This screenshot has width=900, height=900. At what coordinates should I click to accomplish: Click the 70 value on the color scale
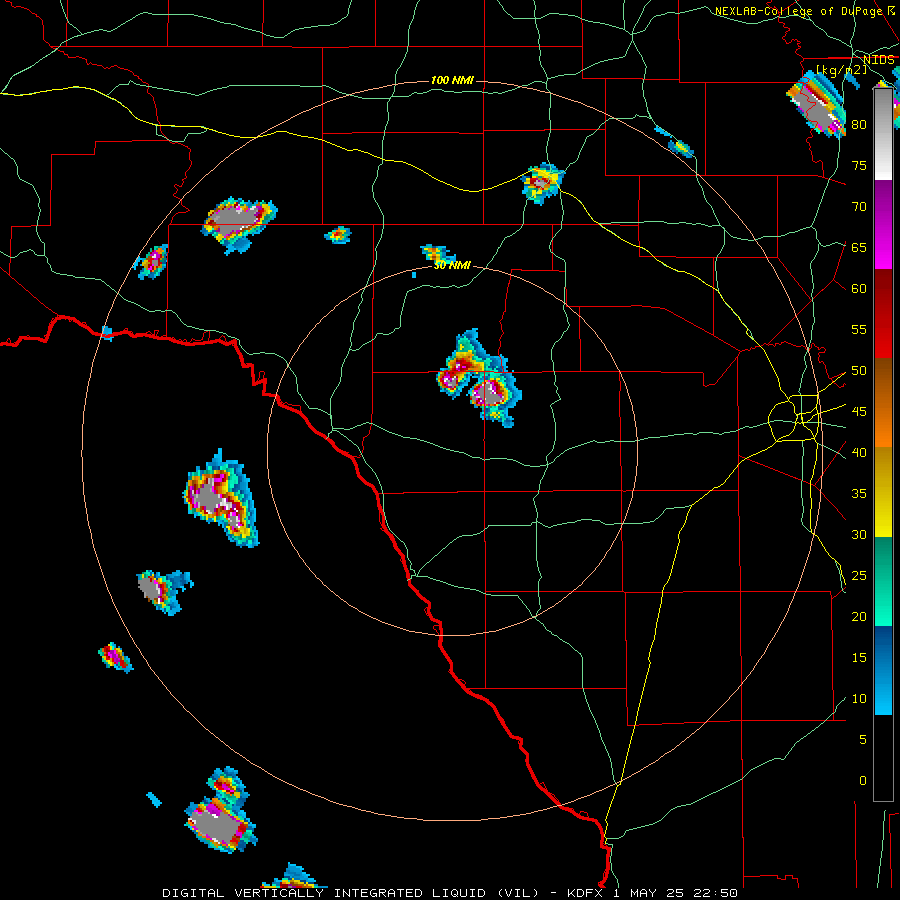[x=859, y=207]
